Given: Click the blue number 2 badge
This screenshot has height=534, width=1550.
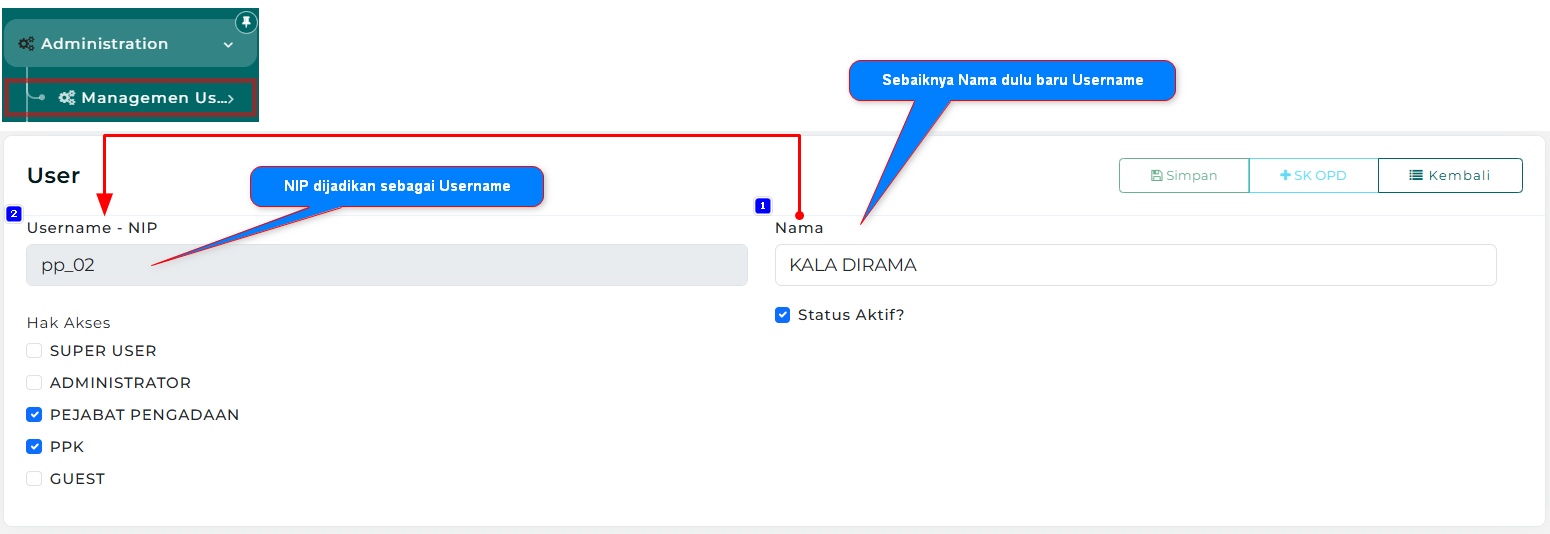Looking at the screenshot, I should (x=14, y=213).
